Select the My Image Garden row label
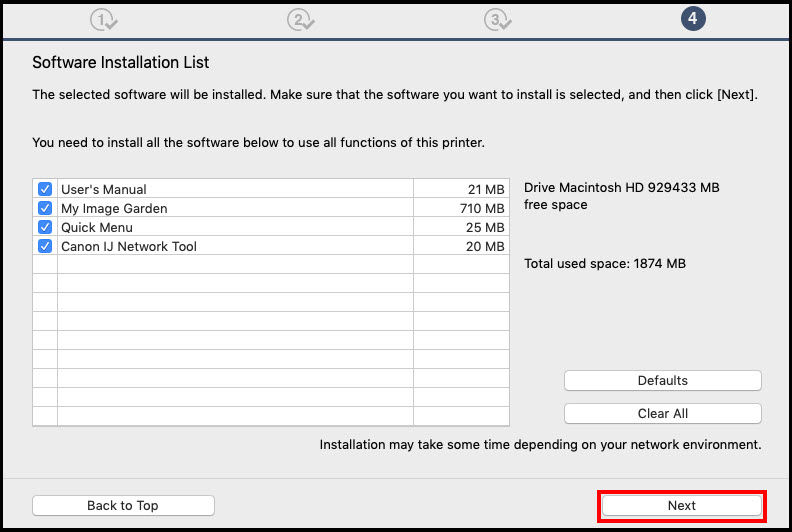Image resolution: width=792 pixels, height=532 pixels. pos(114,208)
